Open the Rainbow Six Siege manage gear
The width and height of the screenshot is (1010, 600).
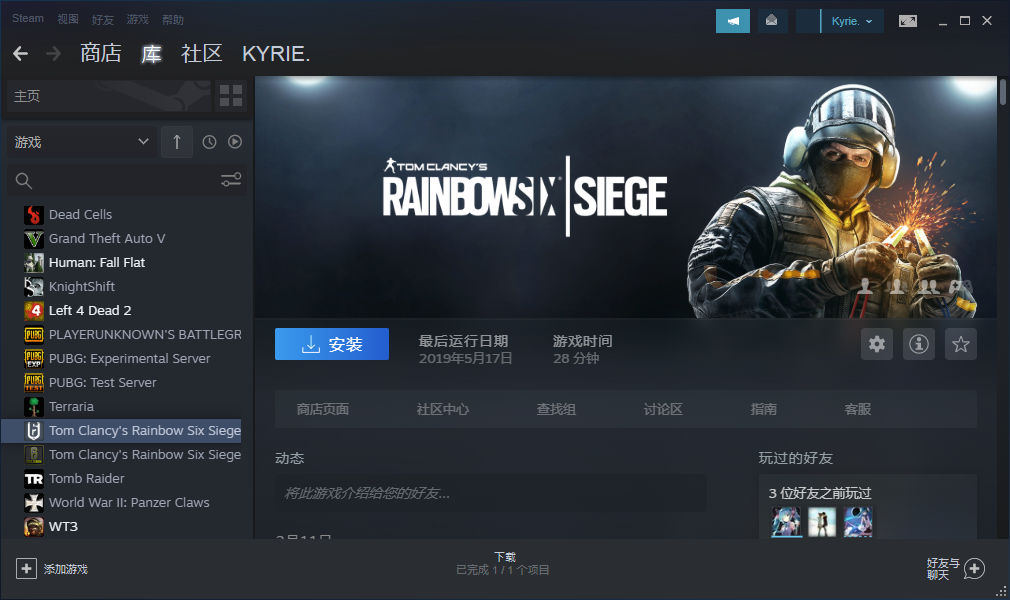(x=877, y=344)
